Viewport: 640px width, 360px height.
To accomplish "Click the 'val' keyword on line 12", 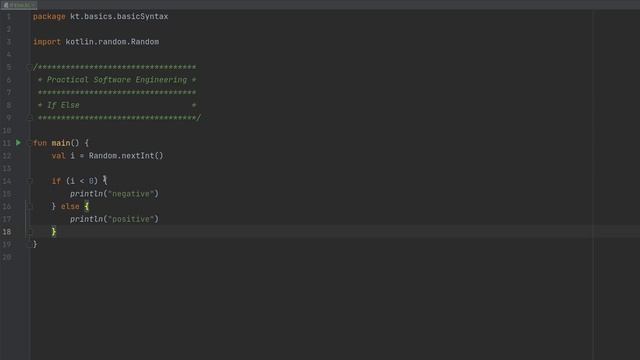I will [58, 156].
